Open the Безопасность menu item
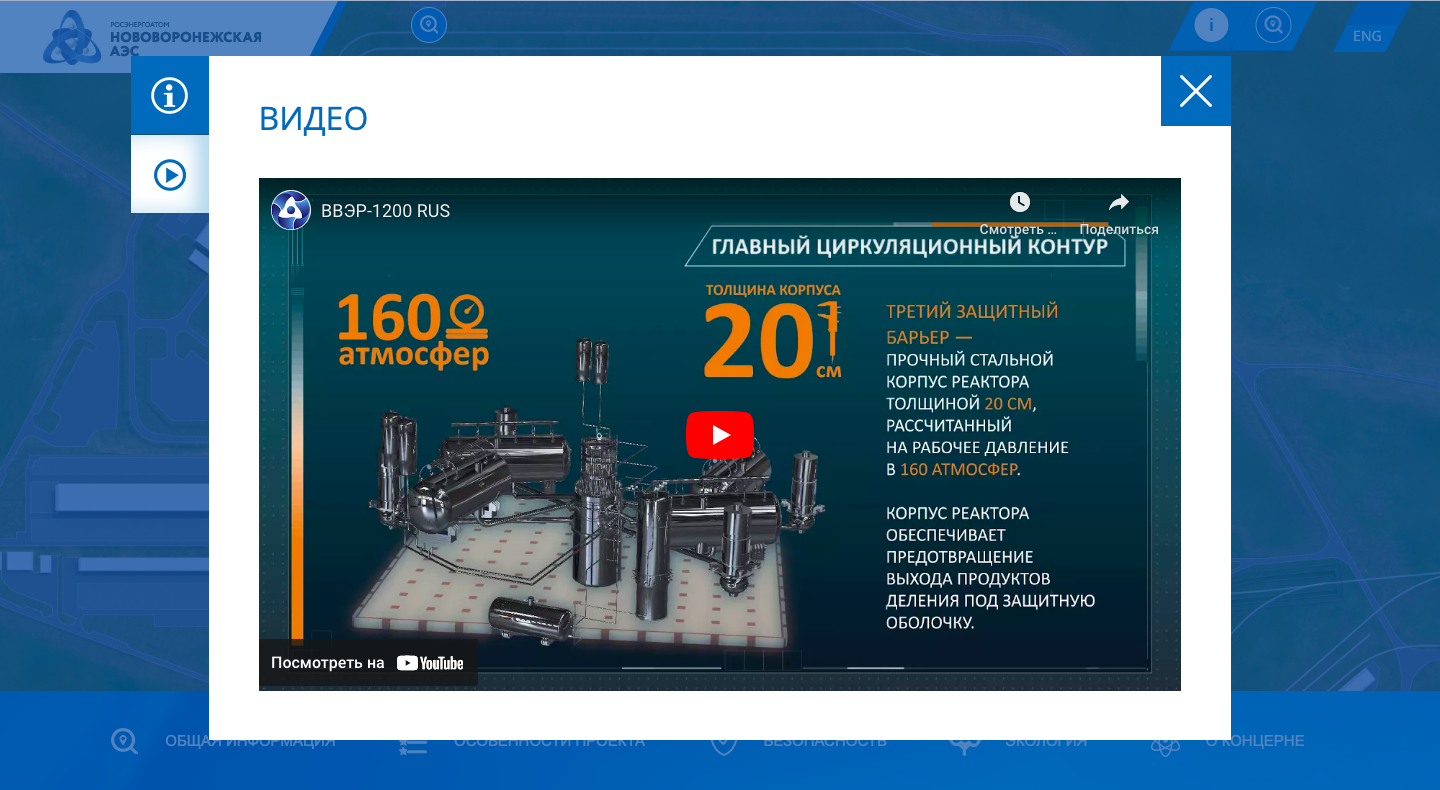Image resolution: width=1440 pixels, height=790 pixels. [824, 742]
